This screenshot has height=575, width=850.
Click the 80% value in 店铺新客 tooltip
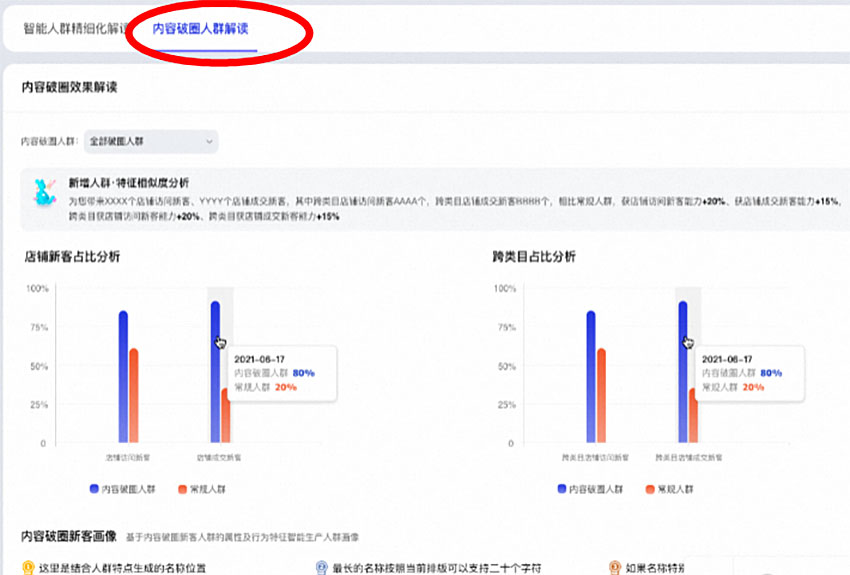(304, 373)
